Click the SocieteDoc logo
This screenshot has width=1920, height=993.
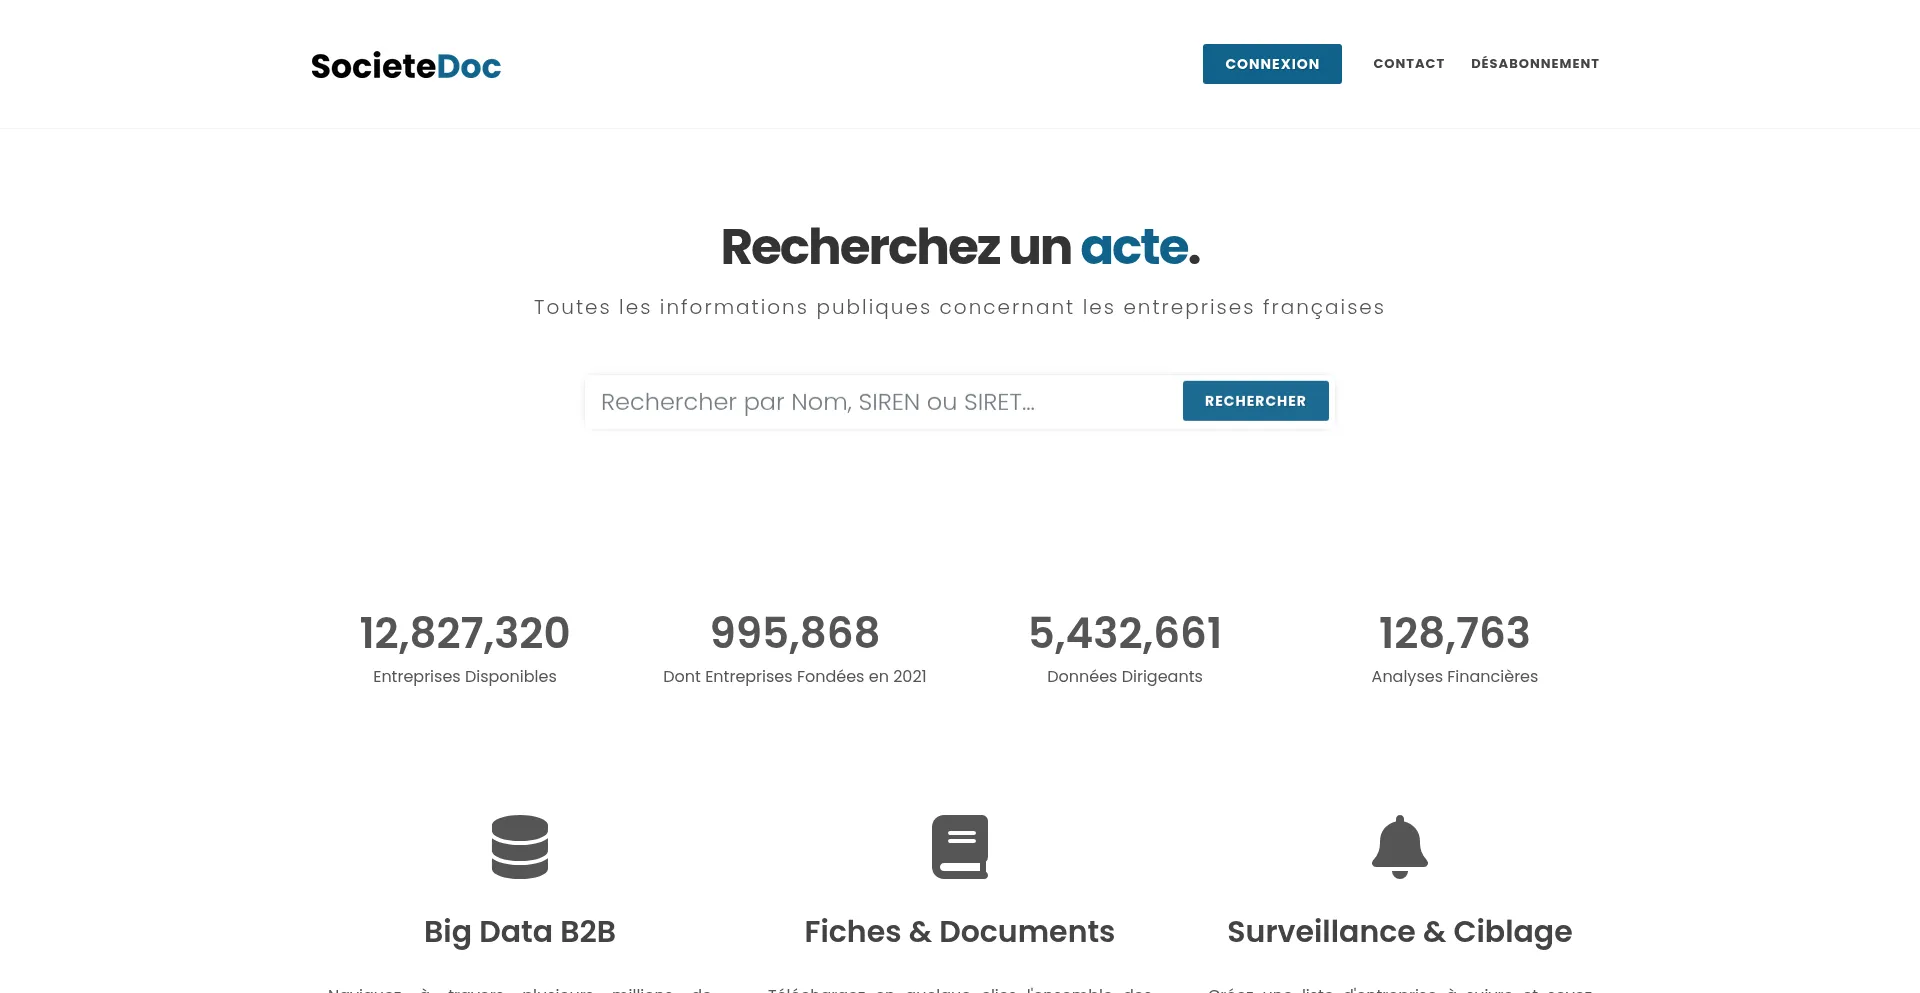pyautogui.click(x=405, y=66)
